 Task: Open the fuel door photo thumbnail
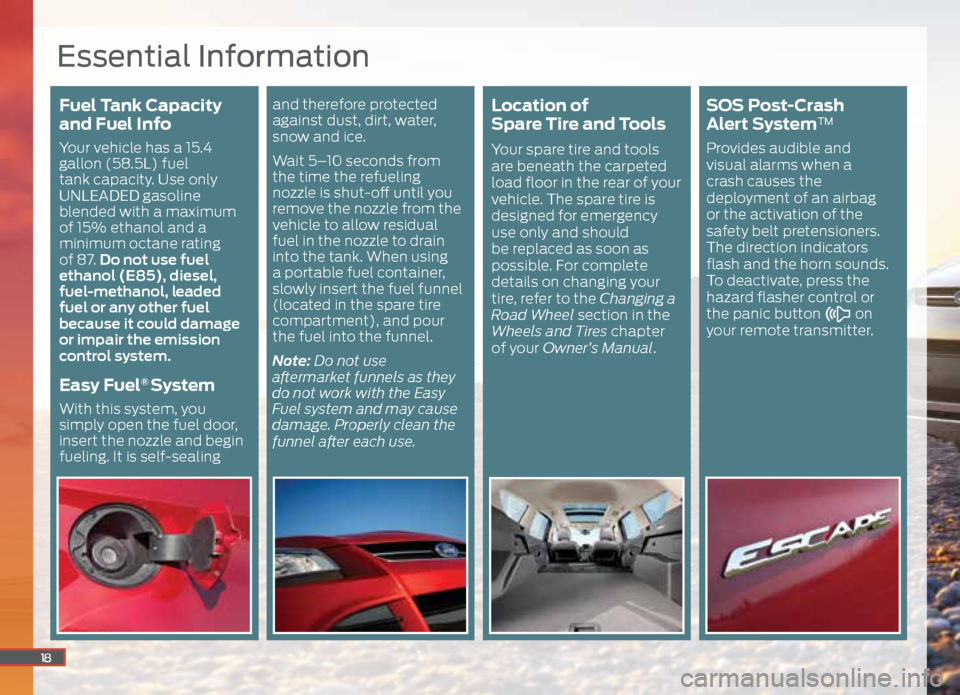pos(154,555)
